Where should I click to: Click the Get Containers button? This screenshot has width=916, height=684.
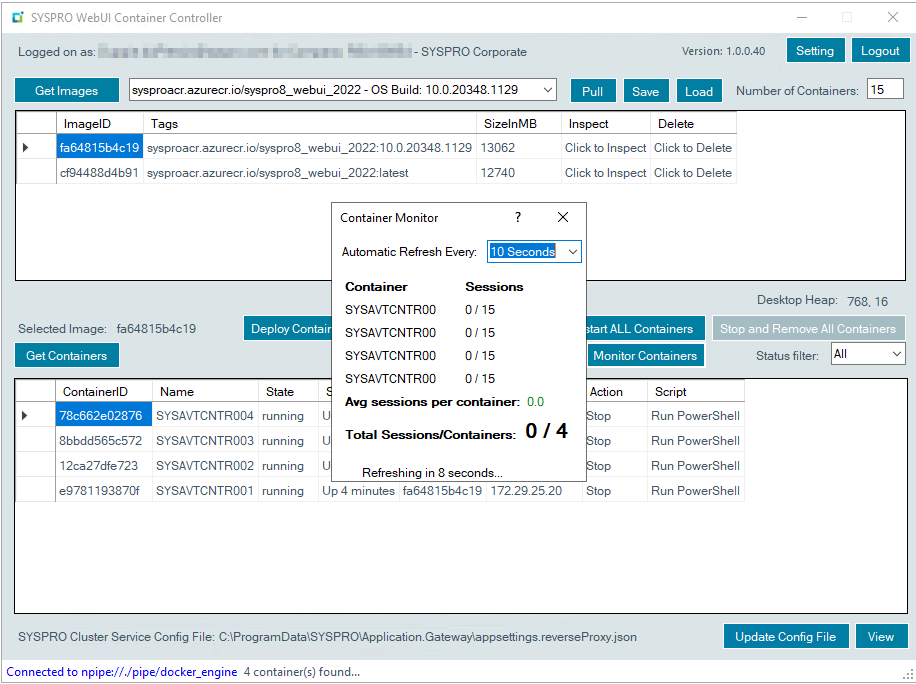point(66,356)
